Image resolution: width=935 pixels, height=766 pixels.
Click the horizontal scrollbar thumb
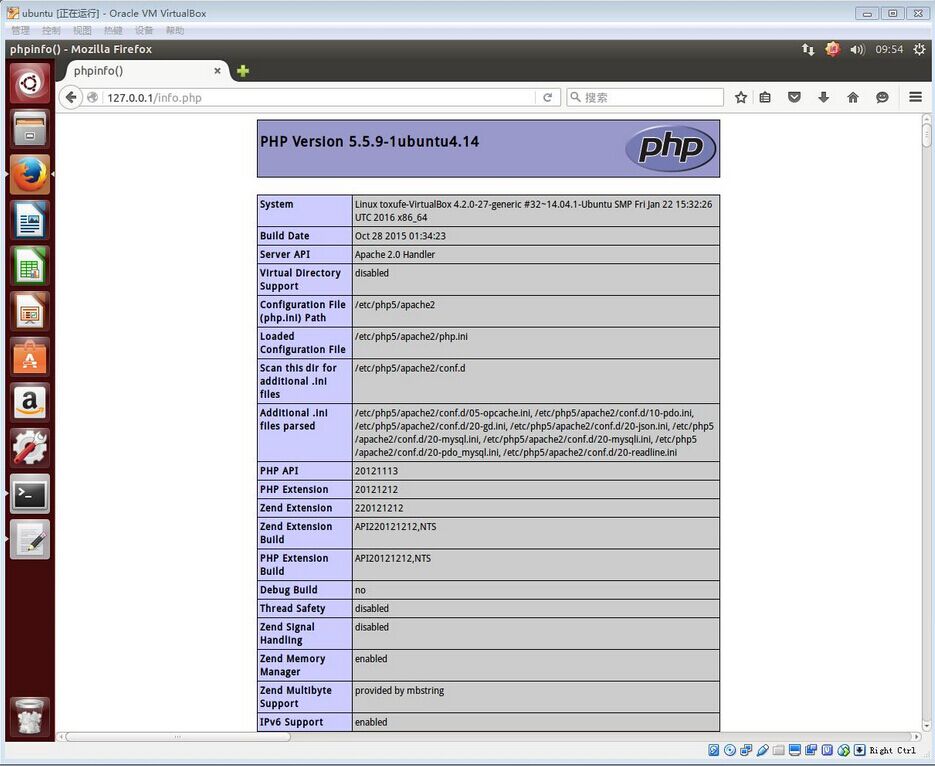point(178,737)
